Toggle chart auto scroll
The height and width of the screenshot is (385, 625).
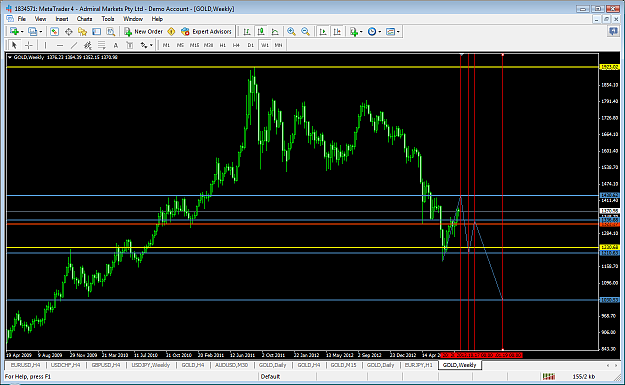[323, 31]
